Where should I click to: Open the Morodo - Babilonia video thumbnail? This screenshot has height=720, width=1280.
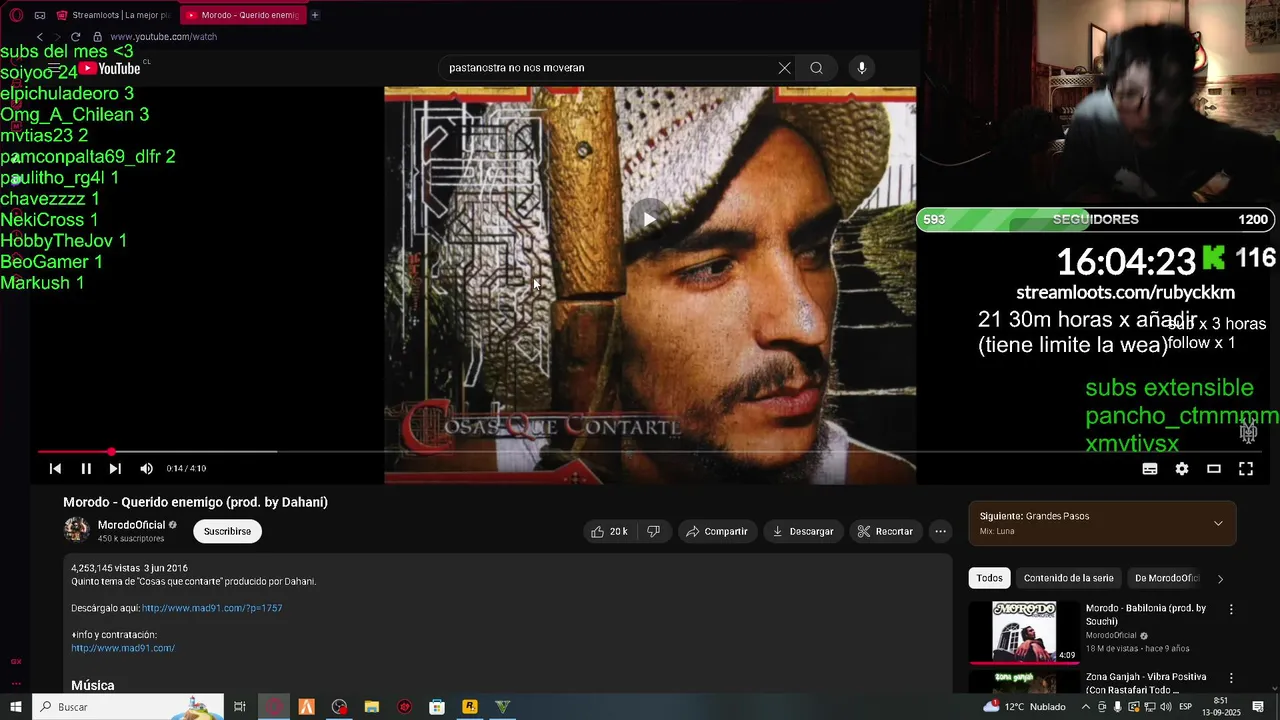point(1024,631)
